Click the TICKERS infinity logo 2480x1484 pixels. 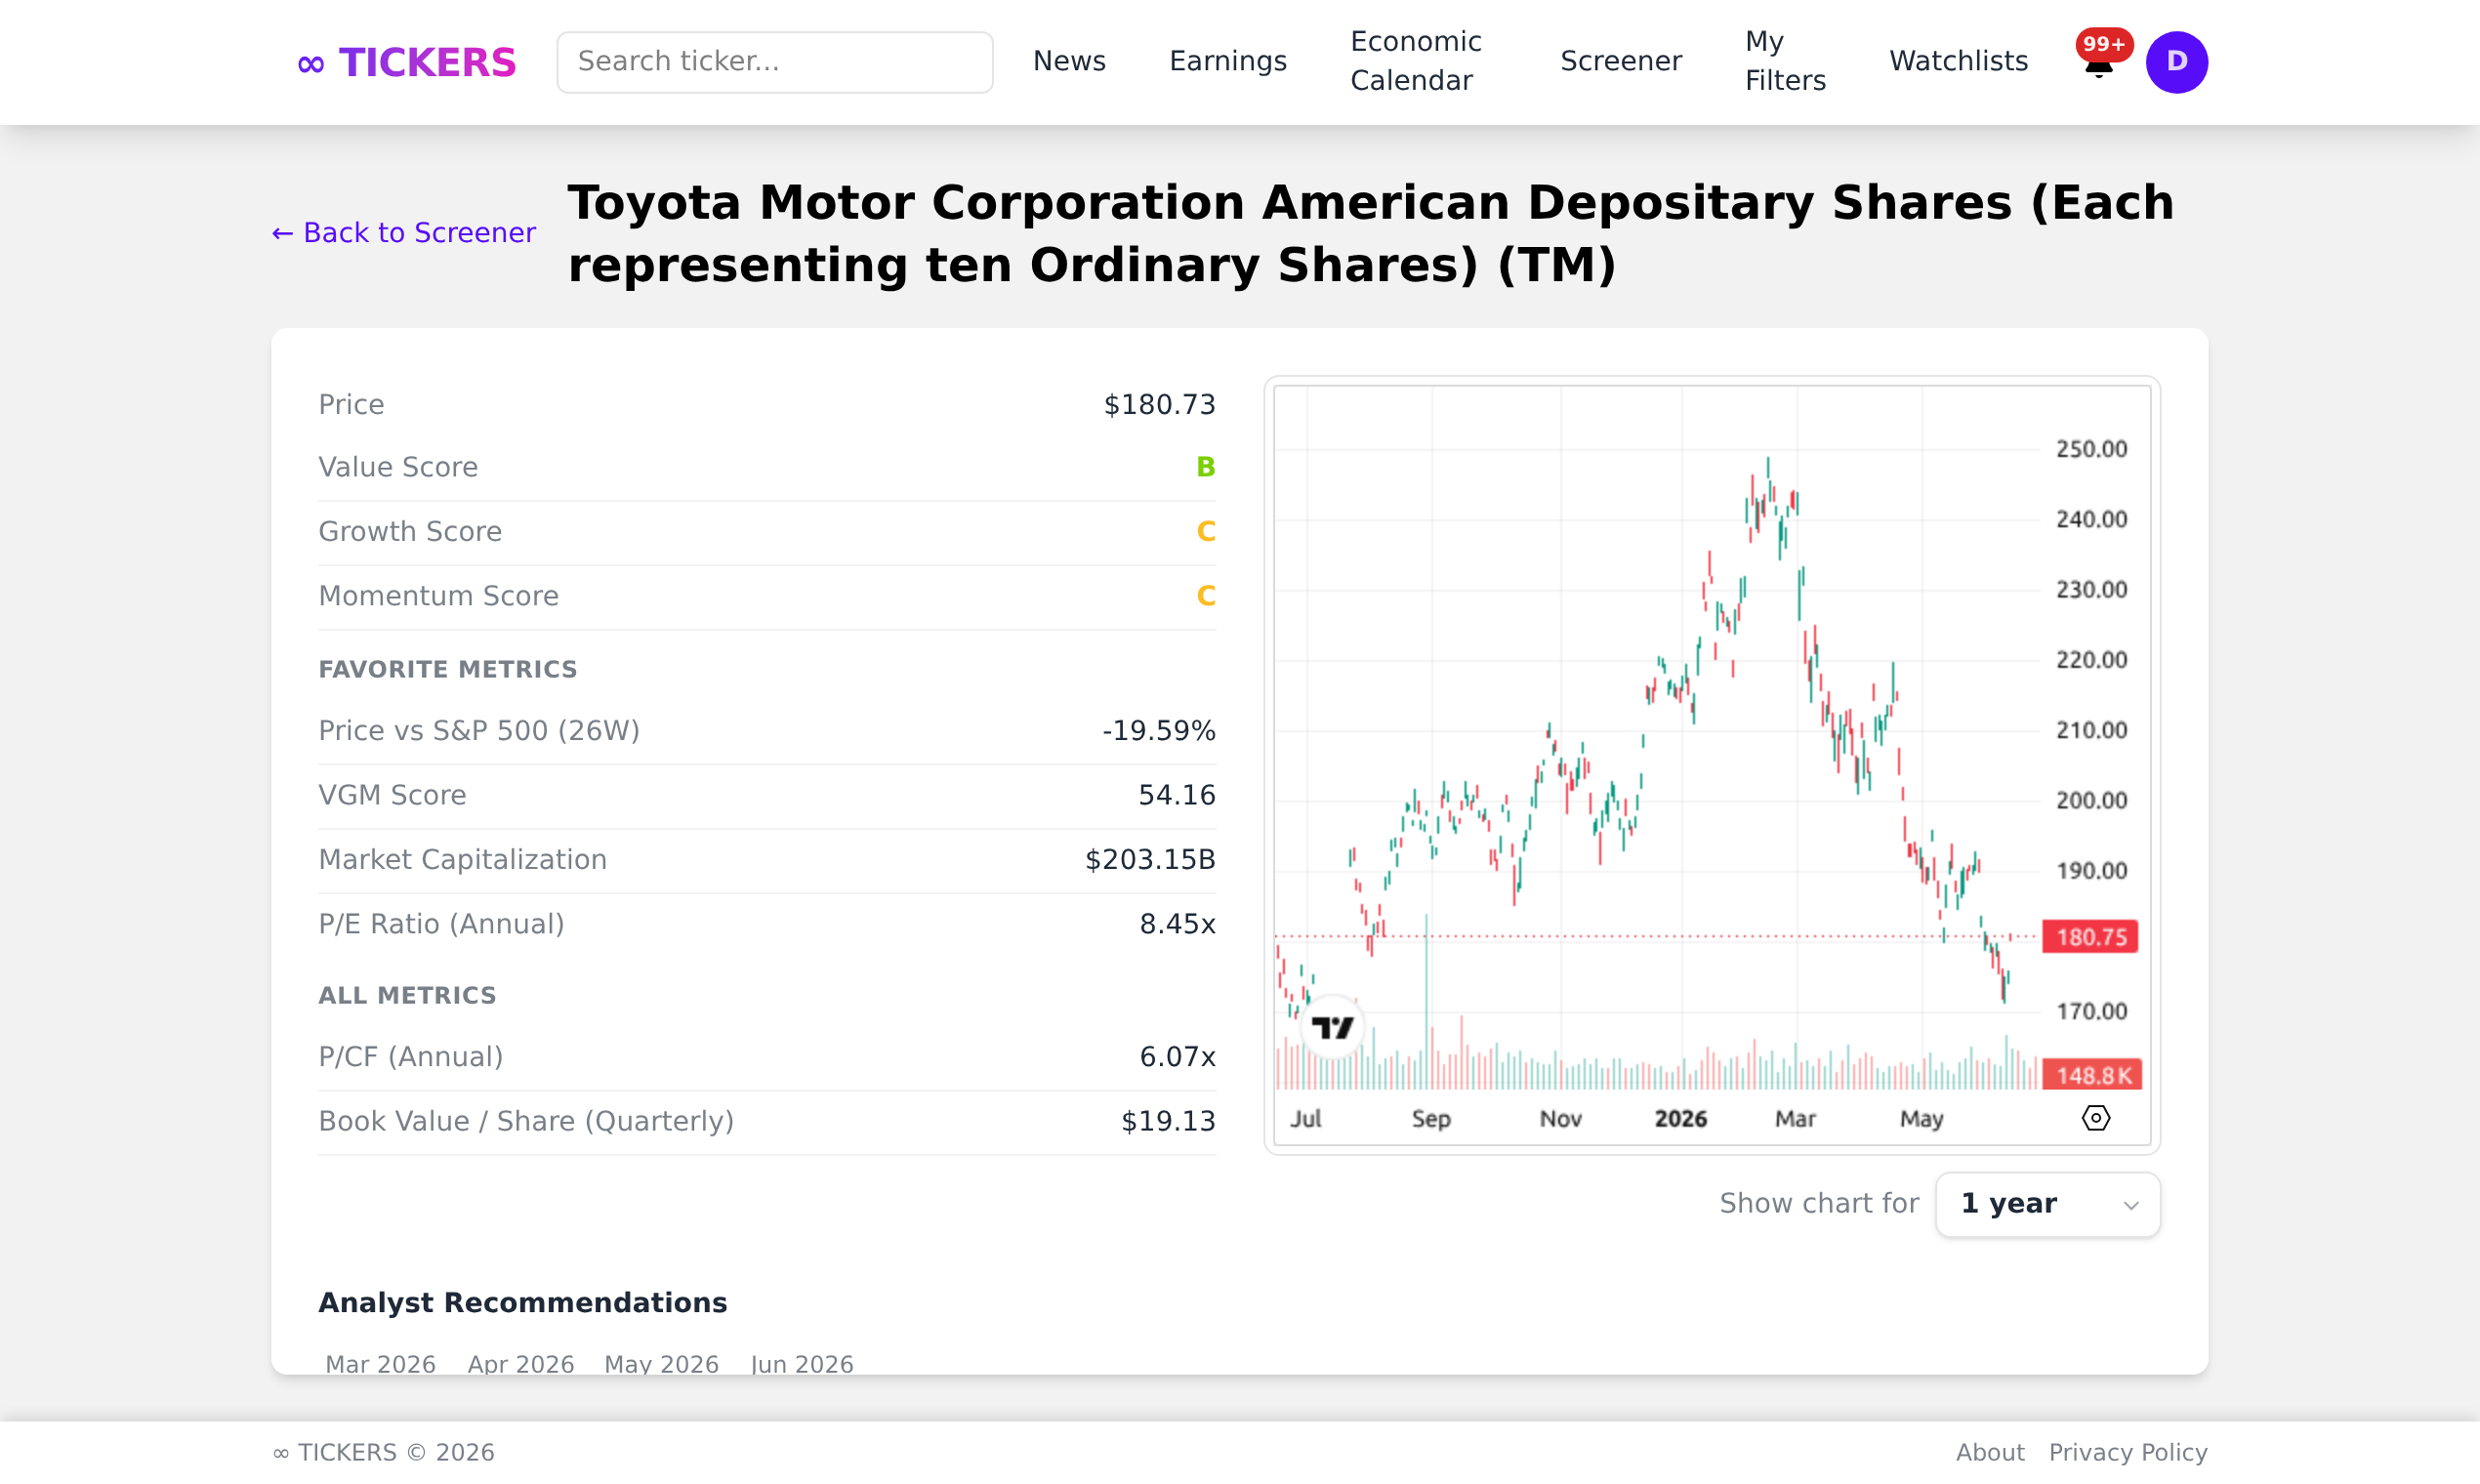click(406, 62)
